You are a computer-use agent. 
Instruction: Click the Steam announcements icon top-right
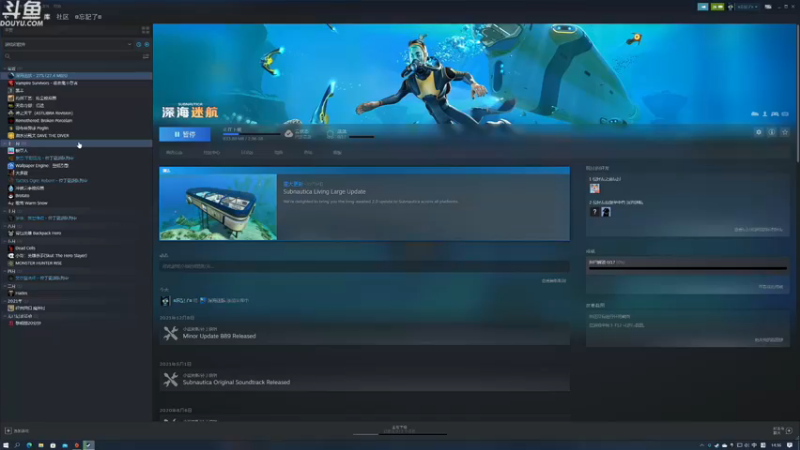703,7
